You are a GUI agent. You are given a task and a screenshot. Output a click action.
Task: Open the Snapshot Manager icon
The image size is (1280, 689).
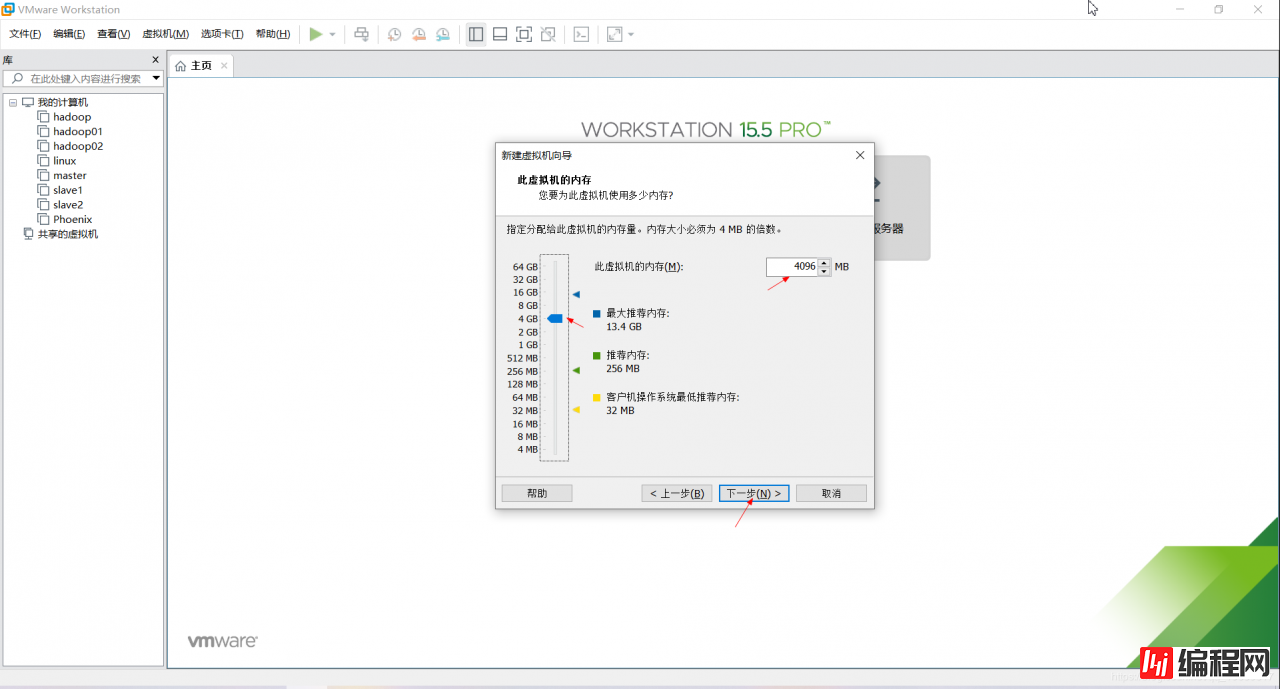click(x=443, y=34)
